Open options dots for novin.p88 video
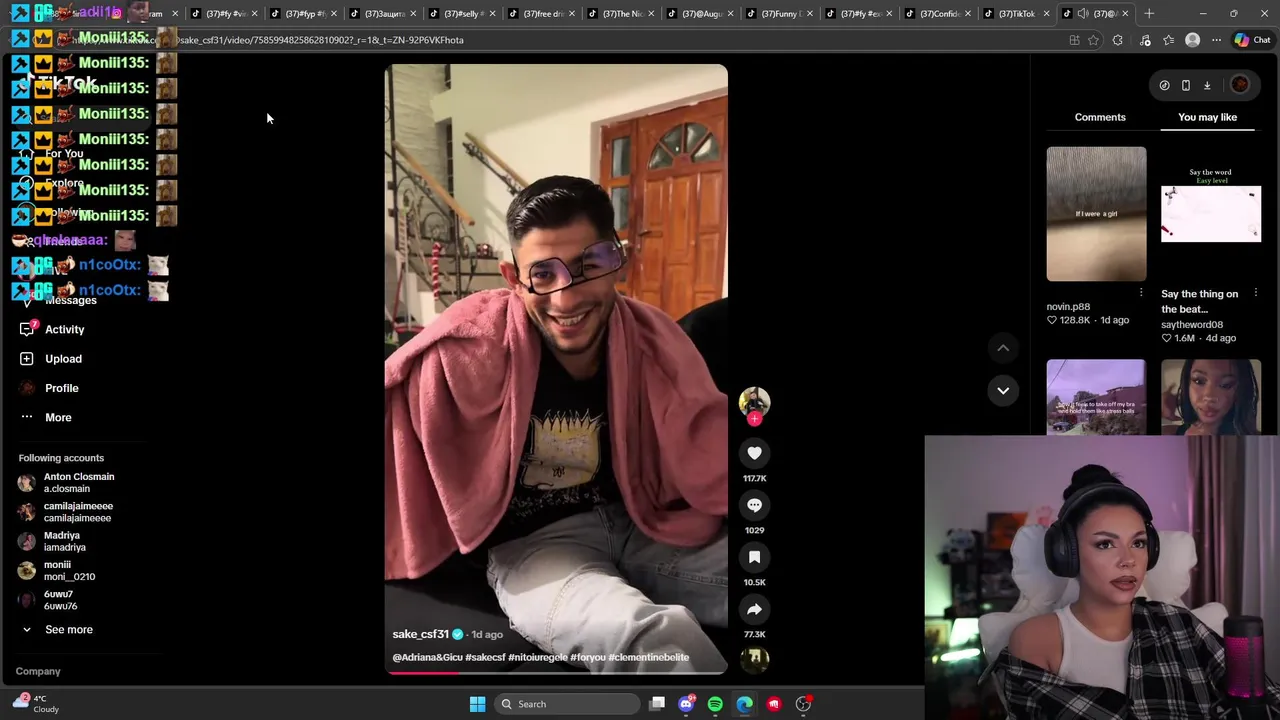This screenshot has height=720, width=1280. point(1141,292)
